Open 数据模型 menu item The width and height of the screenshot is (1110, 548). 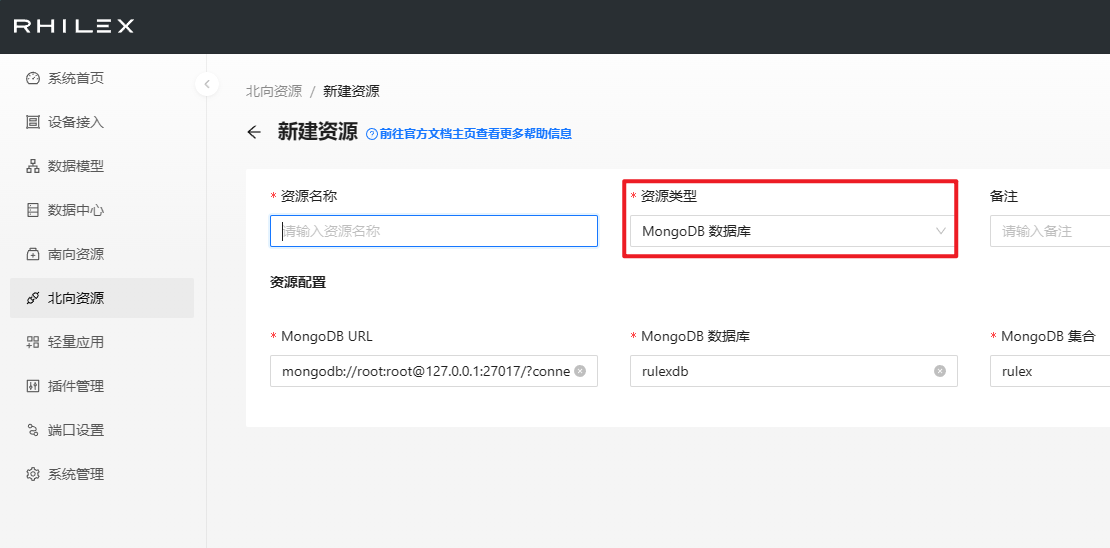tap(102, 166)
